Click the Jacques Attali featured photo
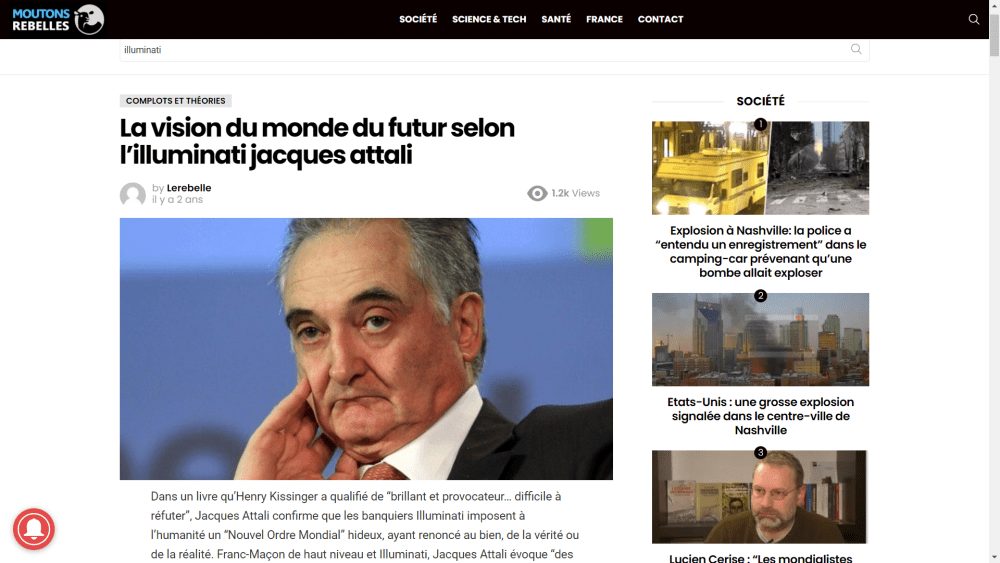This screenshot has height=563, width=1000. tap(366, 349)
